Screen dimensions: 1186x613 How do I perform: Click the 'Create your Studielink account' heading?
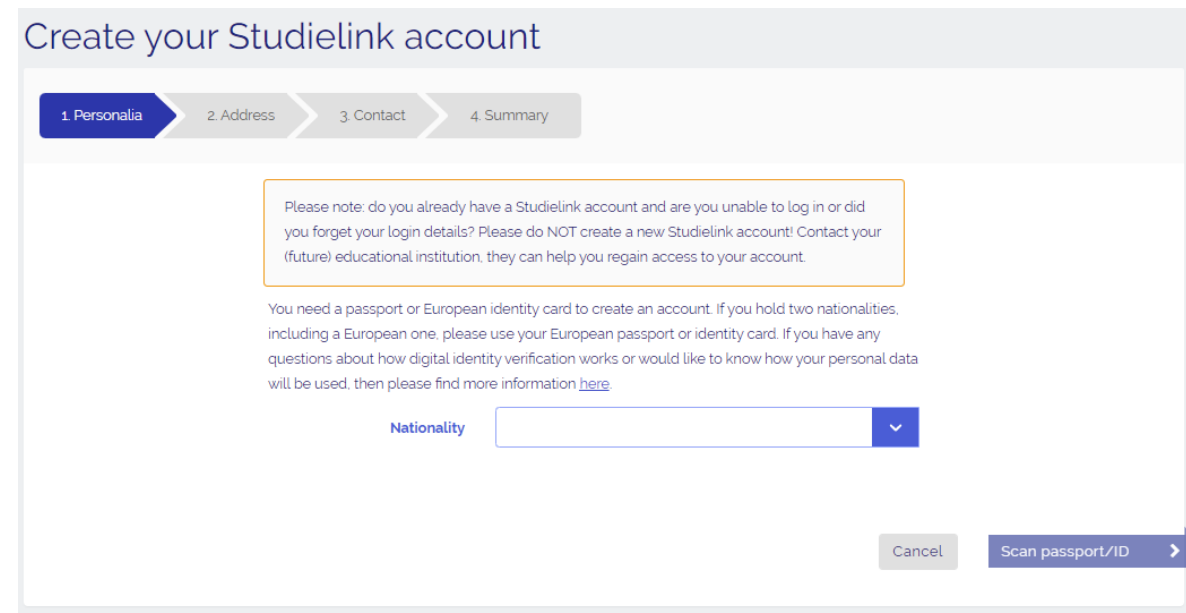pyautogui.click(x=282, y=37)
